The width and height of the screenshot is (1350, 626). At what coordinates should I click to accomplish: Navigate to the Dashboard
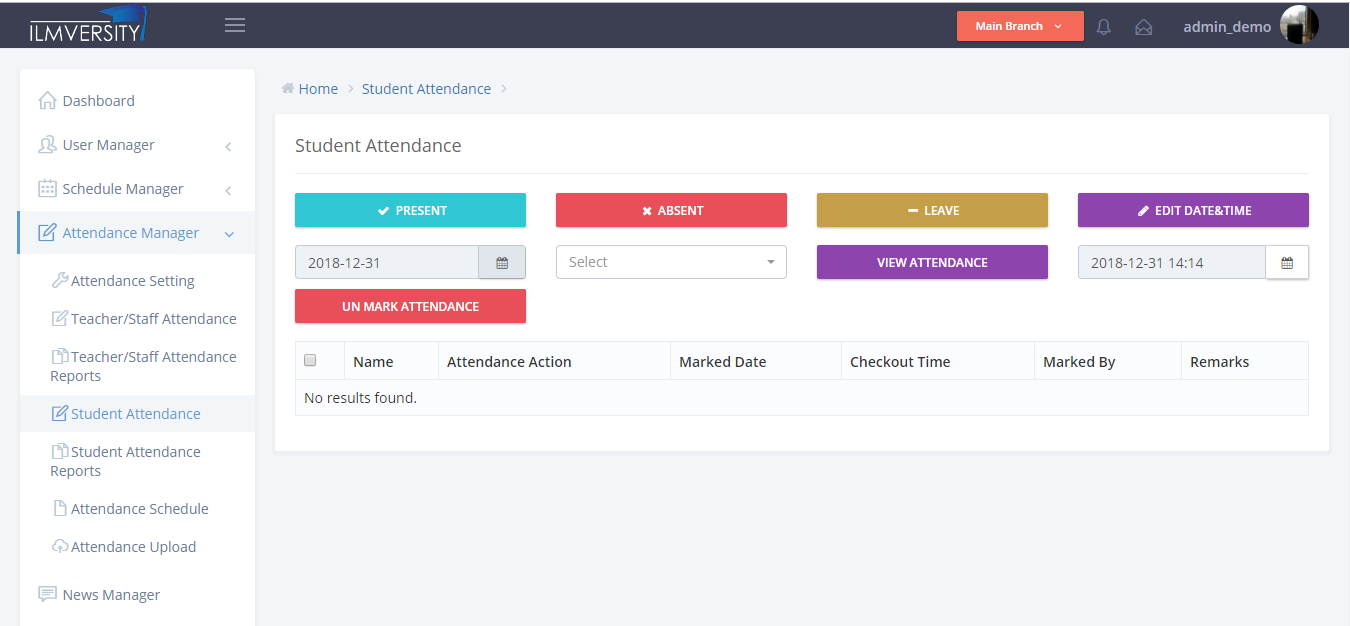[98, 100]
